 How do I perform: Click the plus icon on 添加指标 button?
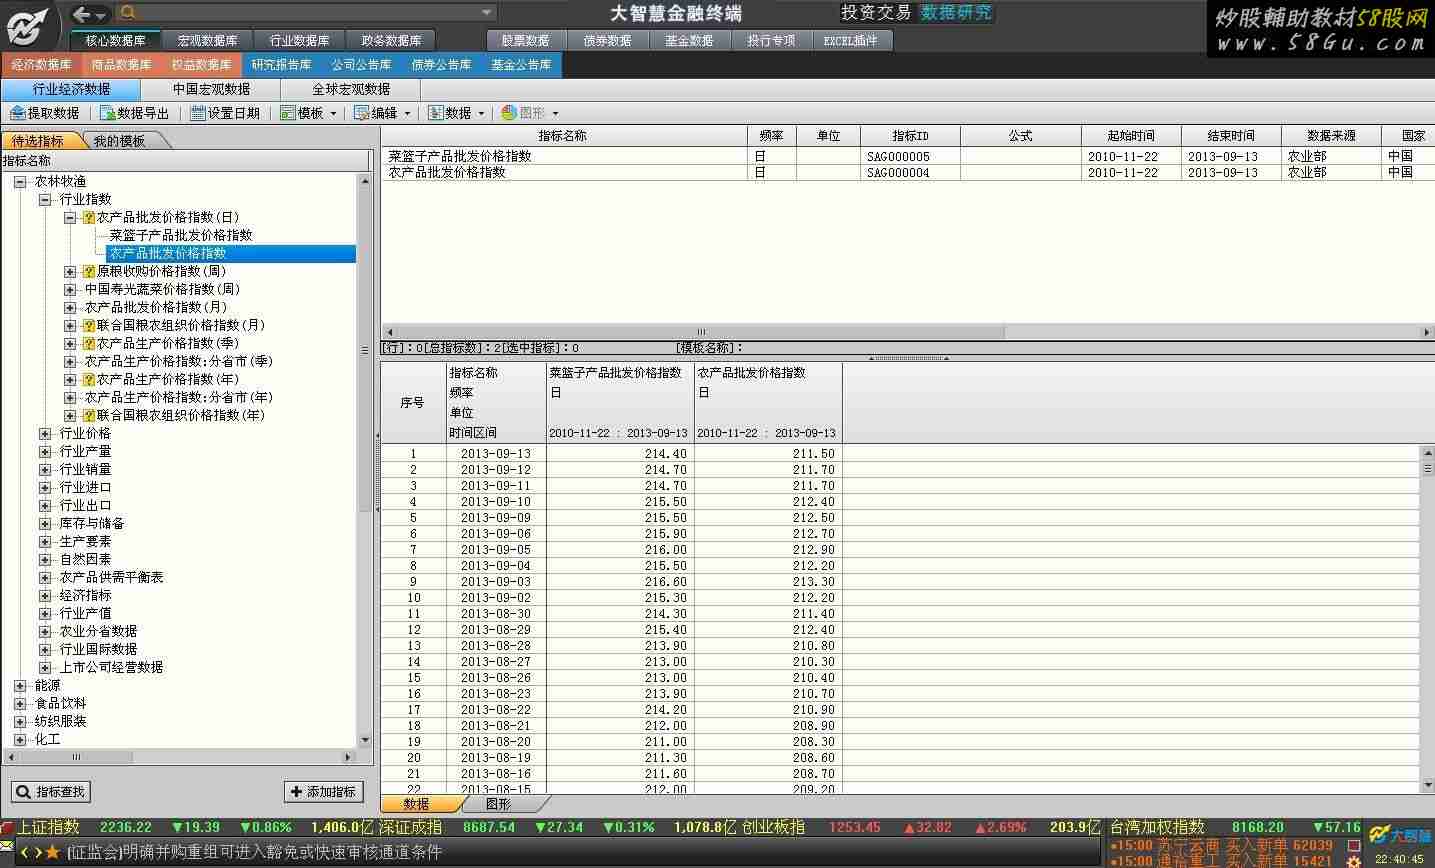296,792
